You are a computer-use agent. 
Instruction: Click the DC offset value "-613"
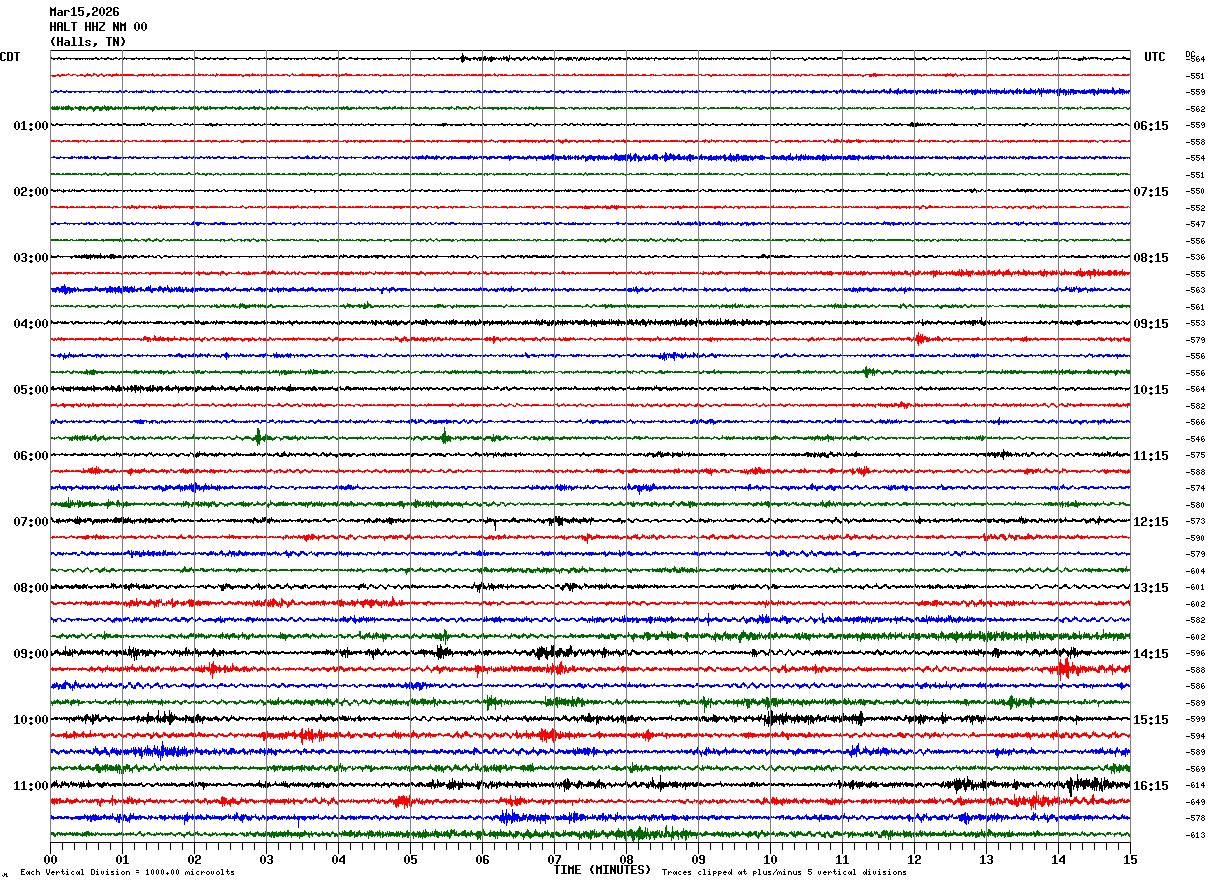point(1195,835)
